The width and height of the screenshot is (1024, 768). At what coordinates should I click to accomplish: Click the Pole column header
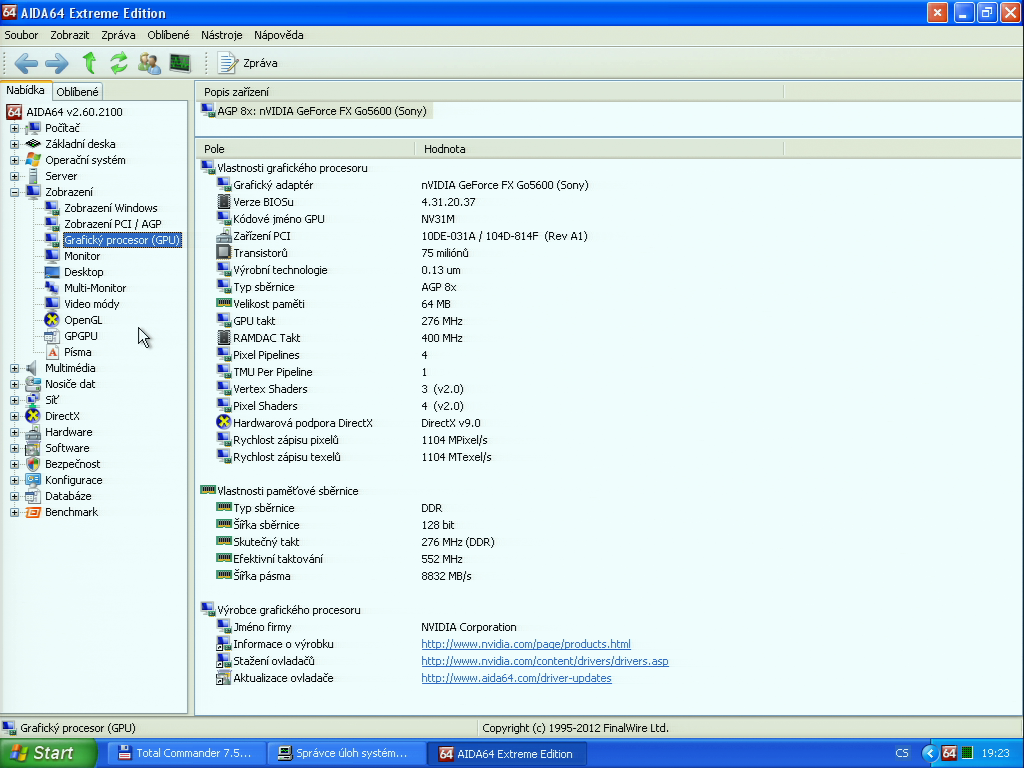tap(305, 149)
